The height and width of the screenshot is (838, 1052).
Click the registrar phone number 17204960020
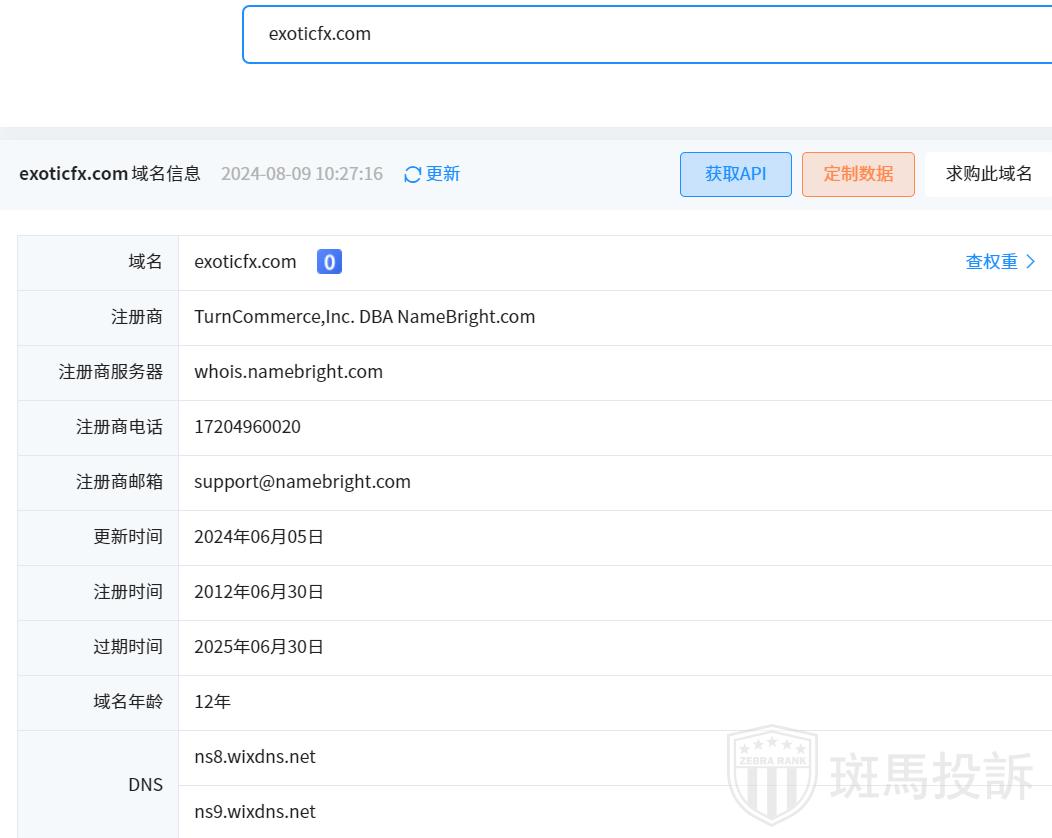click(x=247, y=427)
